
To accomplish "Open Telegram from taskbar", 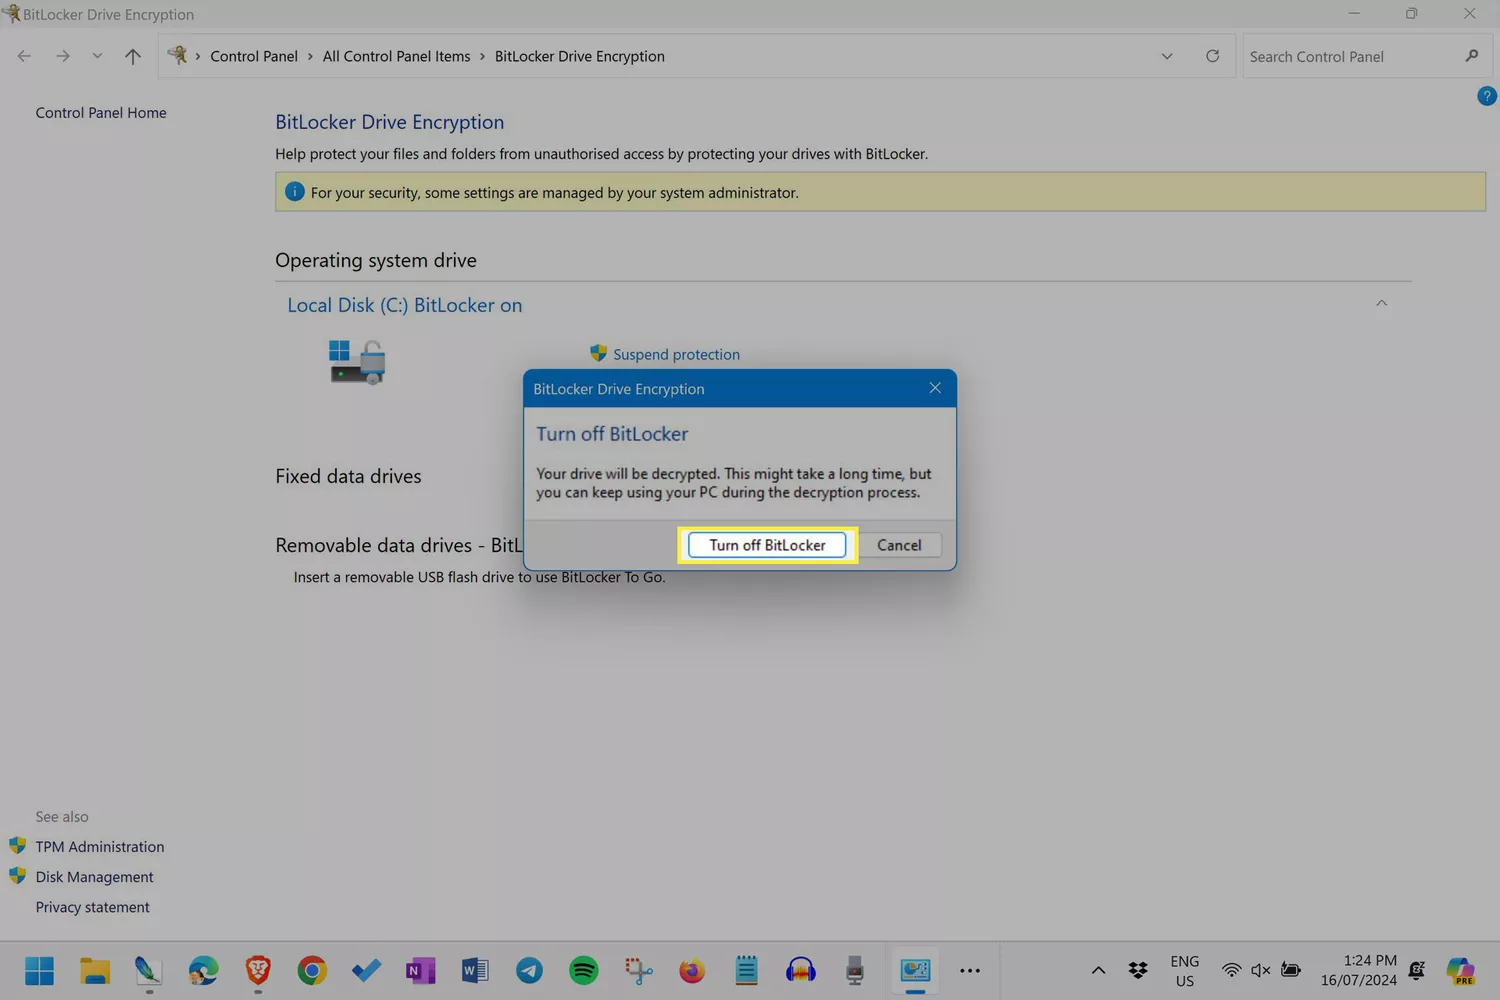I will click(529, 971).
